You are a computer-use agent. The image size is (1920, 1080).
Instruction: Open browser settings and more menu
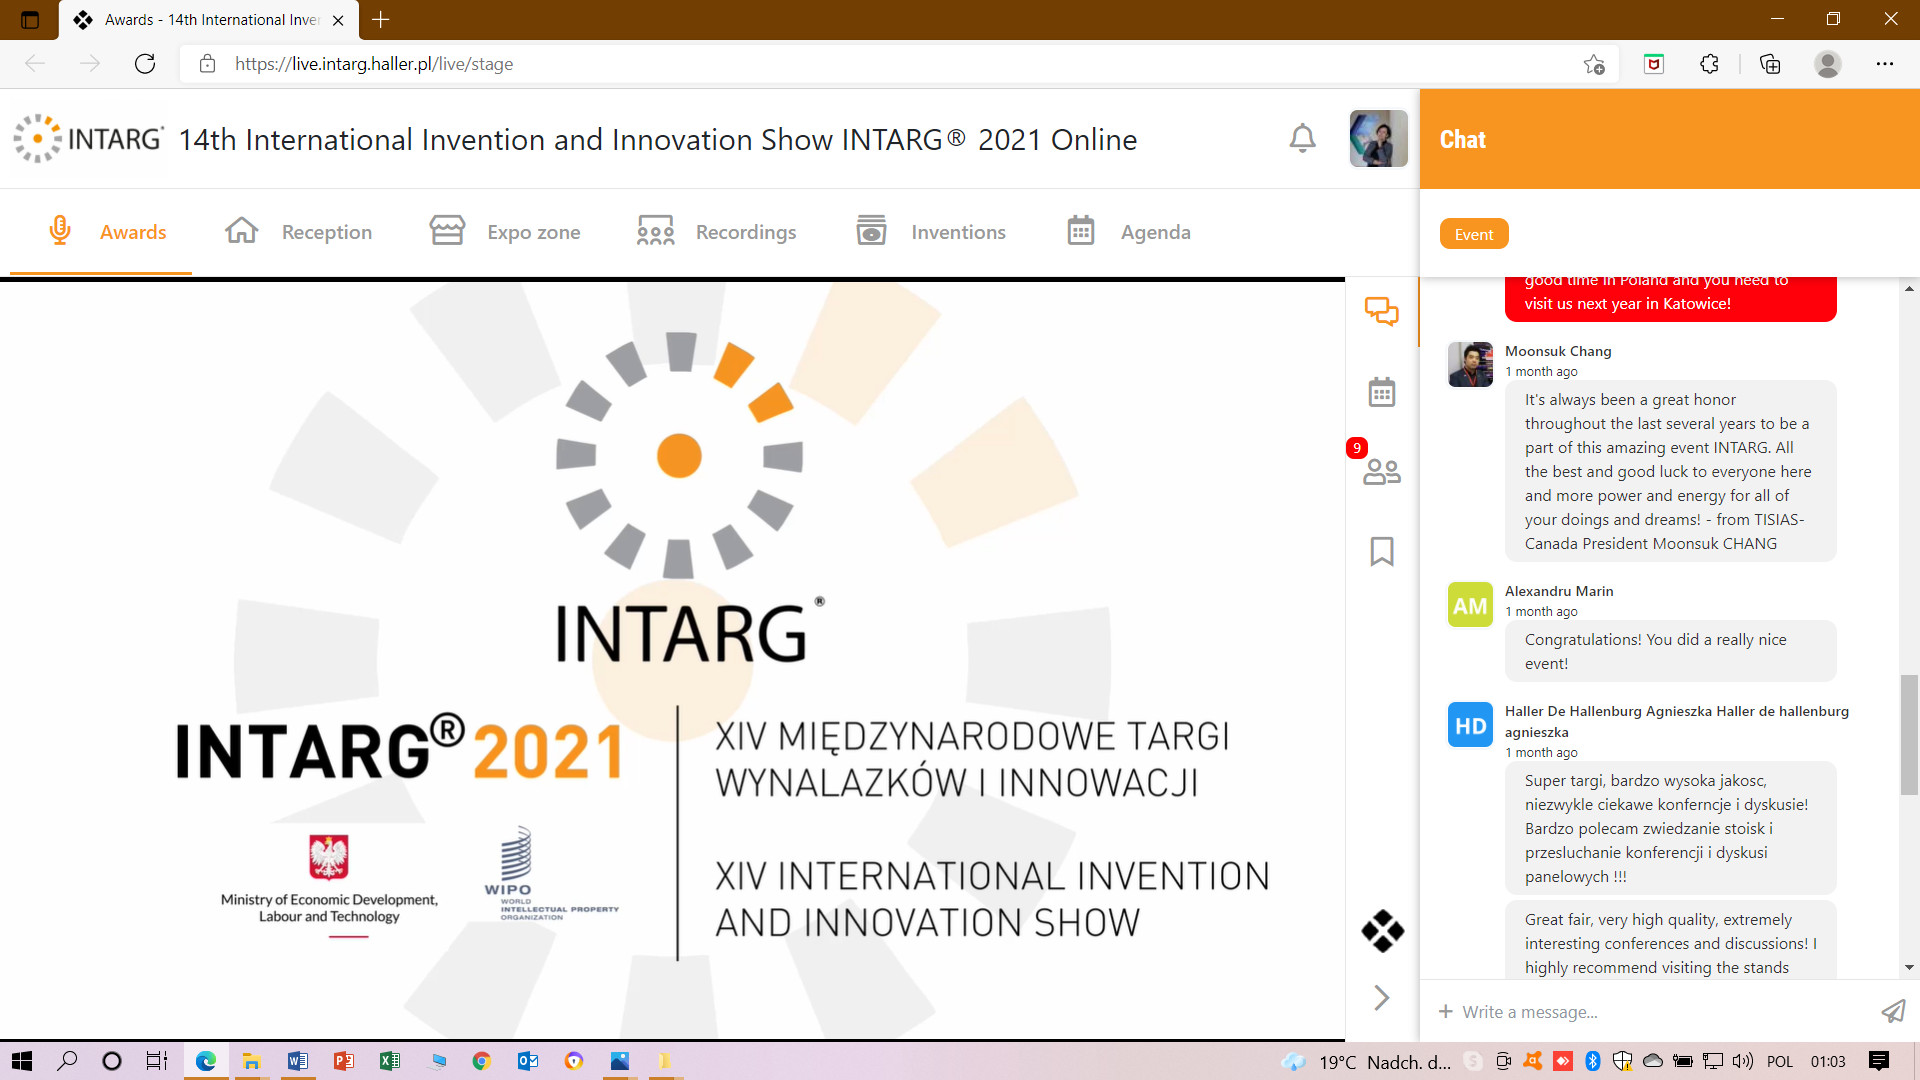point(1885,64)
